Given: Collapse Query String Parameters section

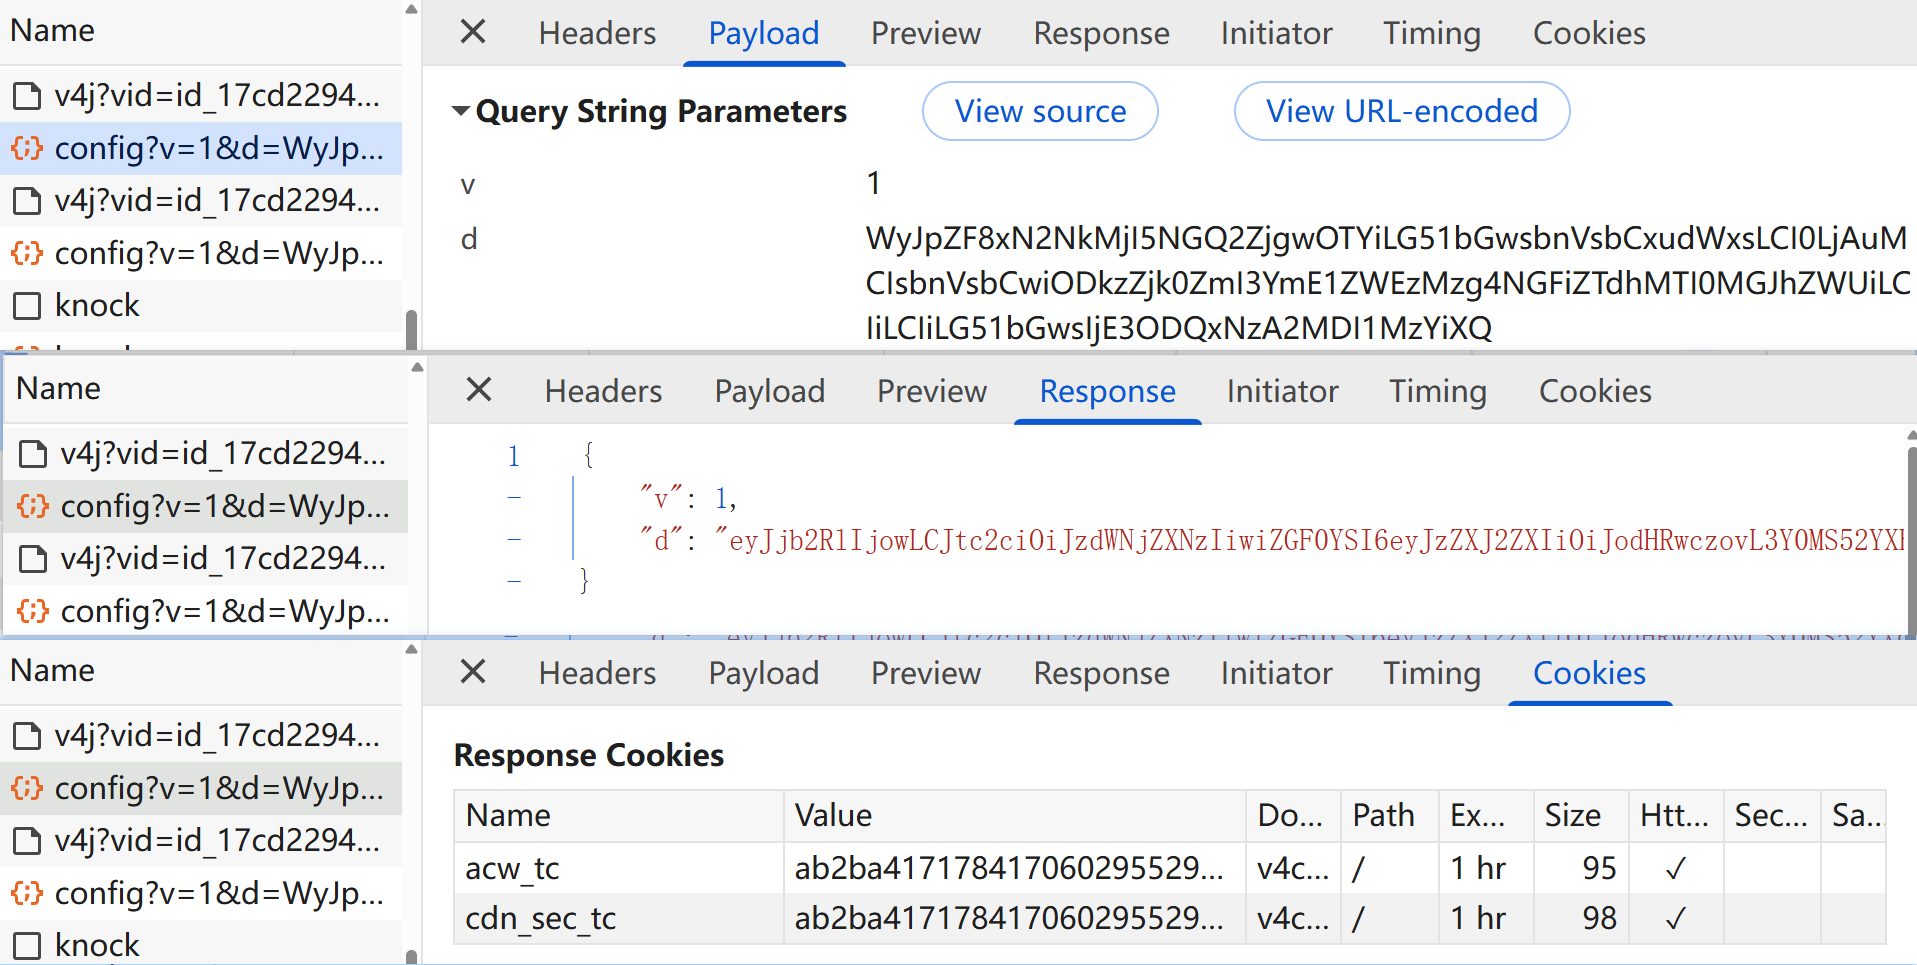Looking at the screenshot, I should [460, 111].
